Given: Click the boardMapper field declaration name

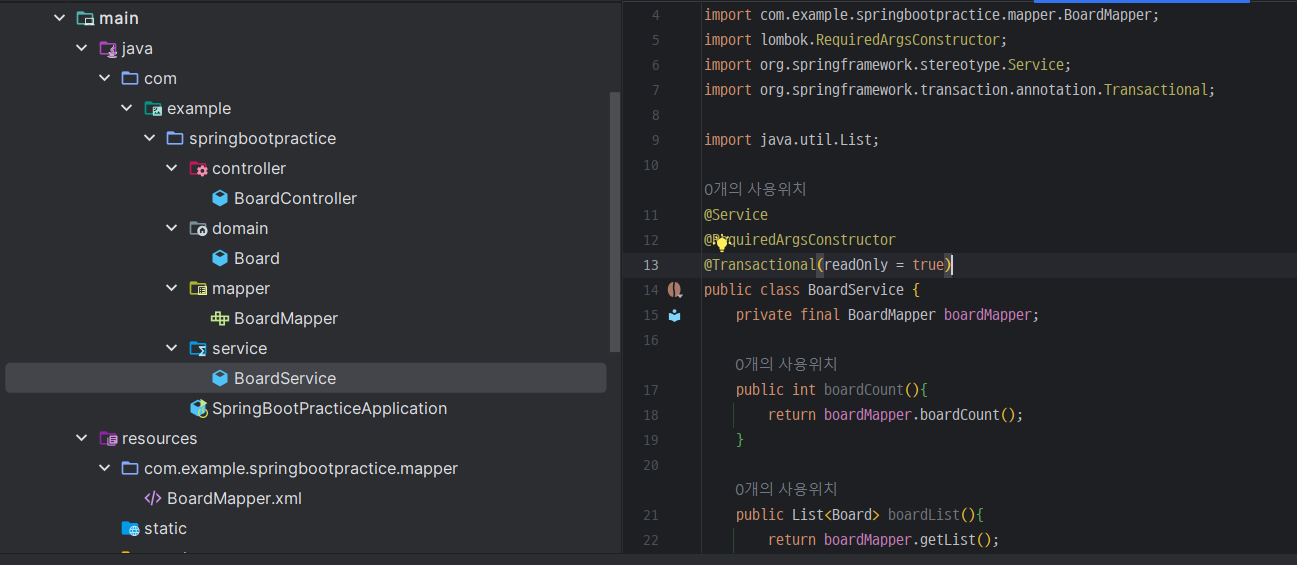Looking at the screenshot, I should tap(987, 315).
